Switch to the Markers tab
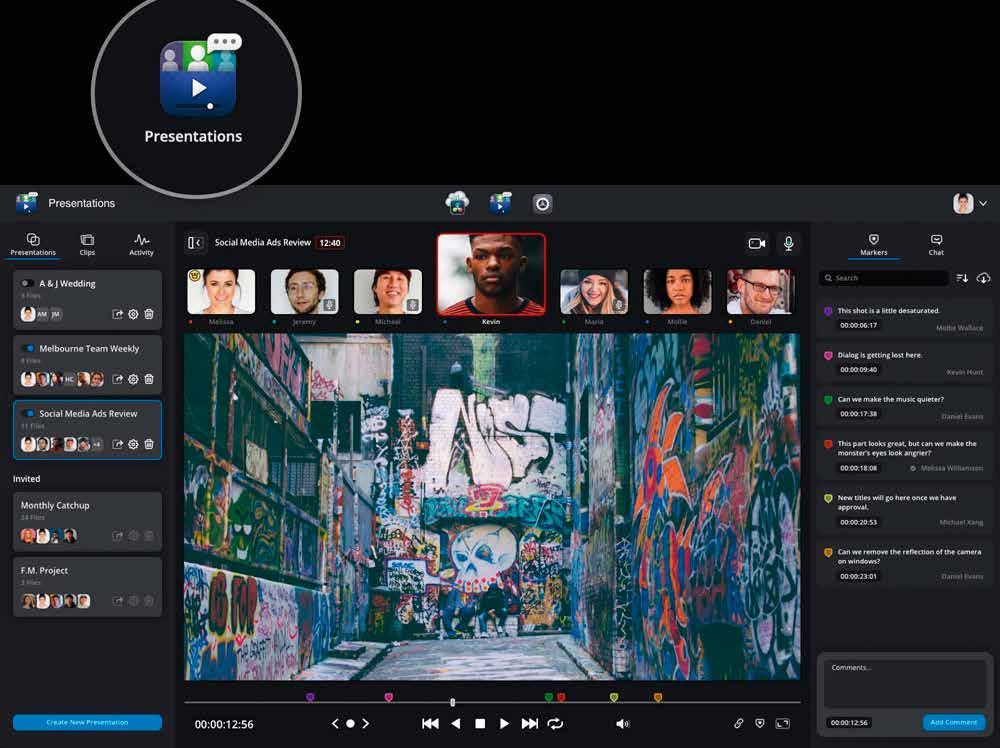The image size is (1000, 748). coord(873,245)
